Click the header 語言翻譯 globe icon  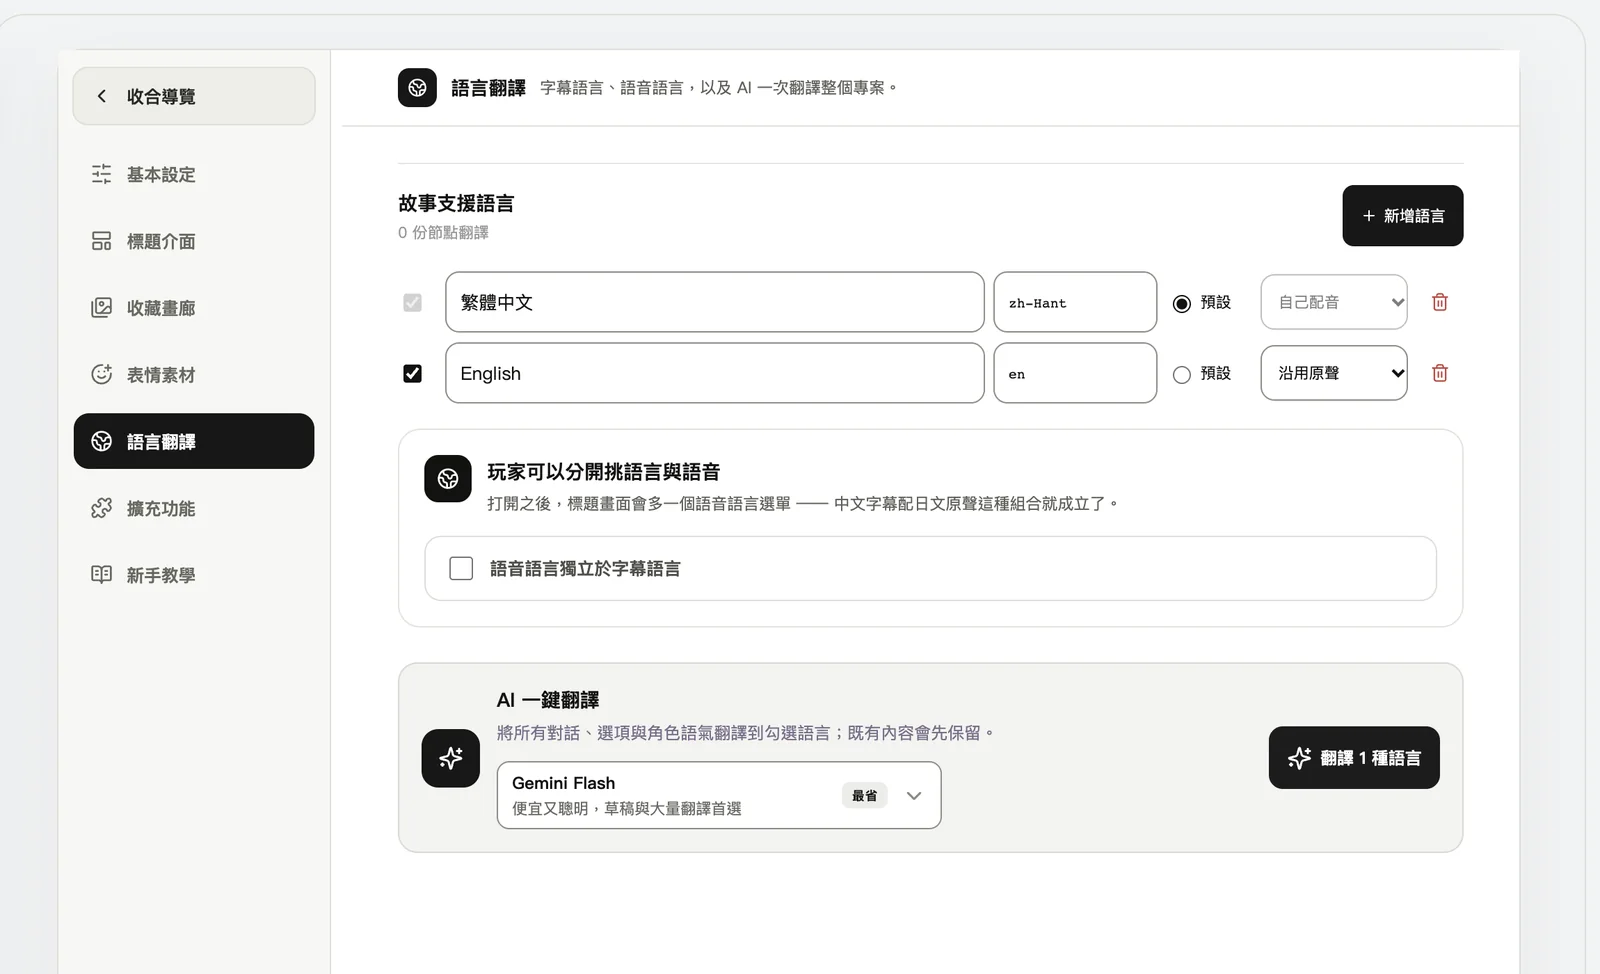click(x=417, y=88)
